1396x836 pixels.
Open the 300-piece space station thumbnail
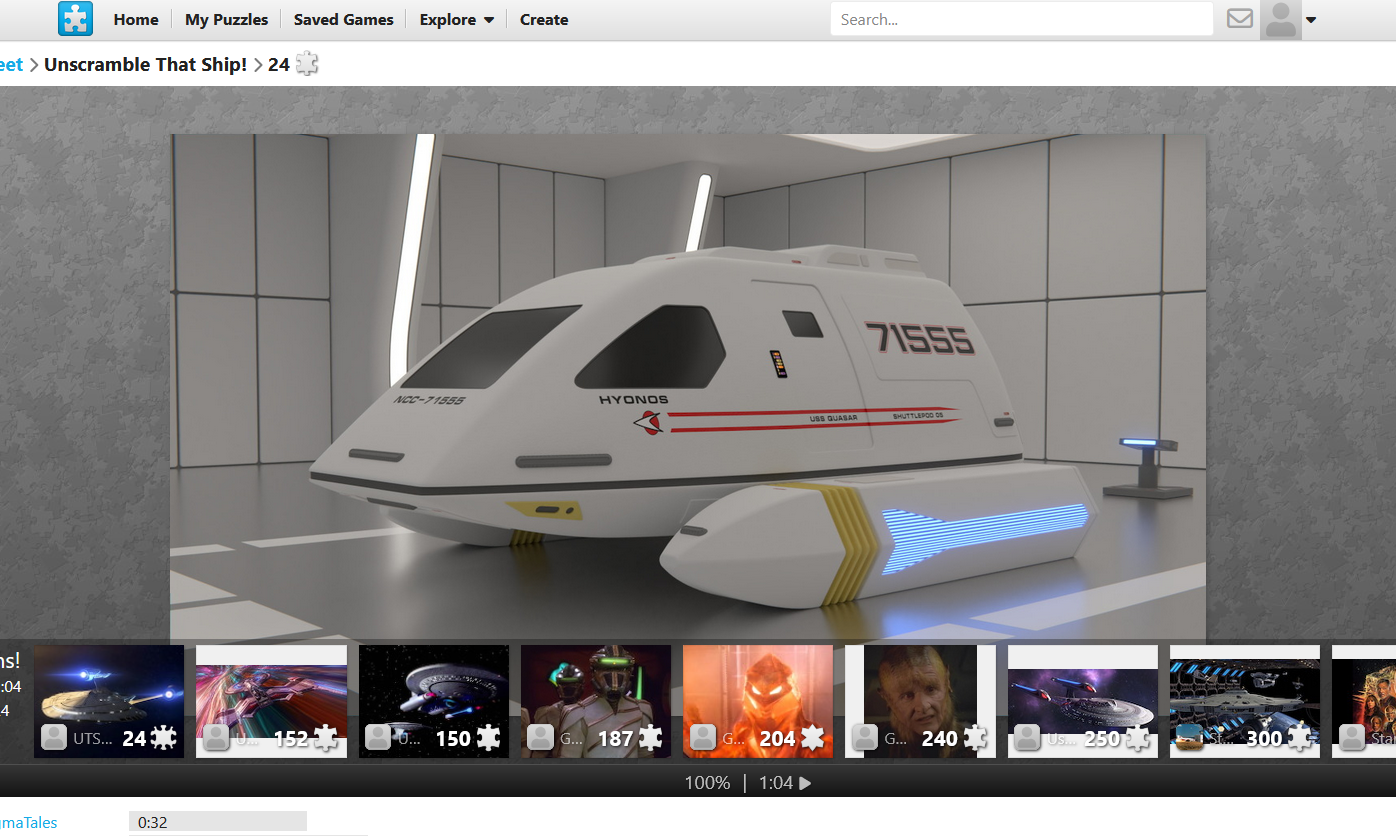click(1245, 701)
